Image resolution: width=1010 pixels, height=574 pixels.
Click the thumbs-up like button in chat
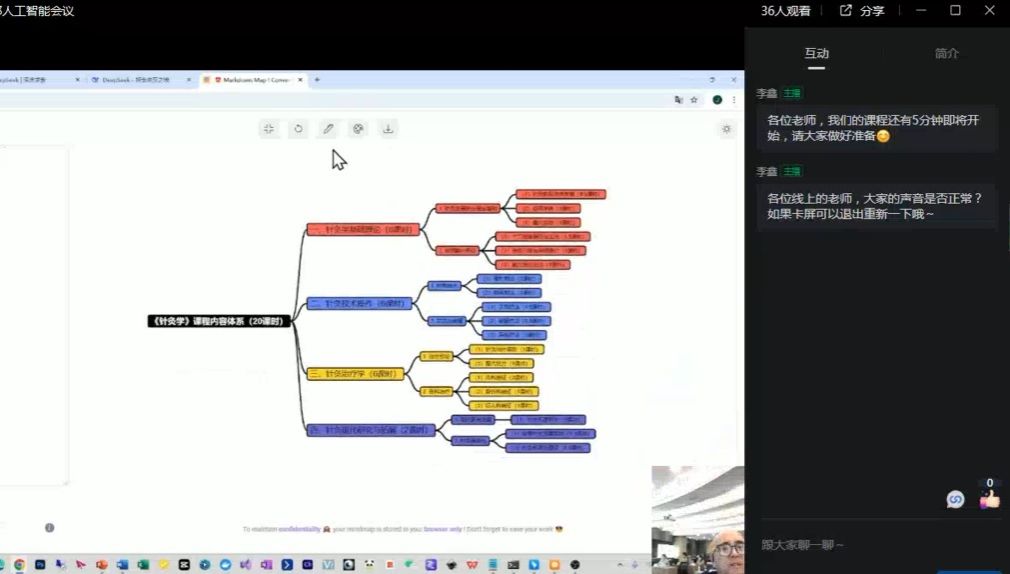point(989,499)
